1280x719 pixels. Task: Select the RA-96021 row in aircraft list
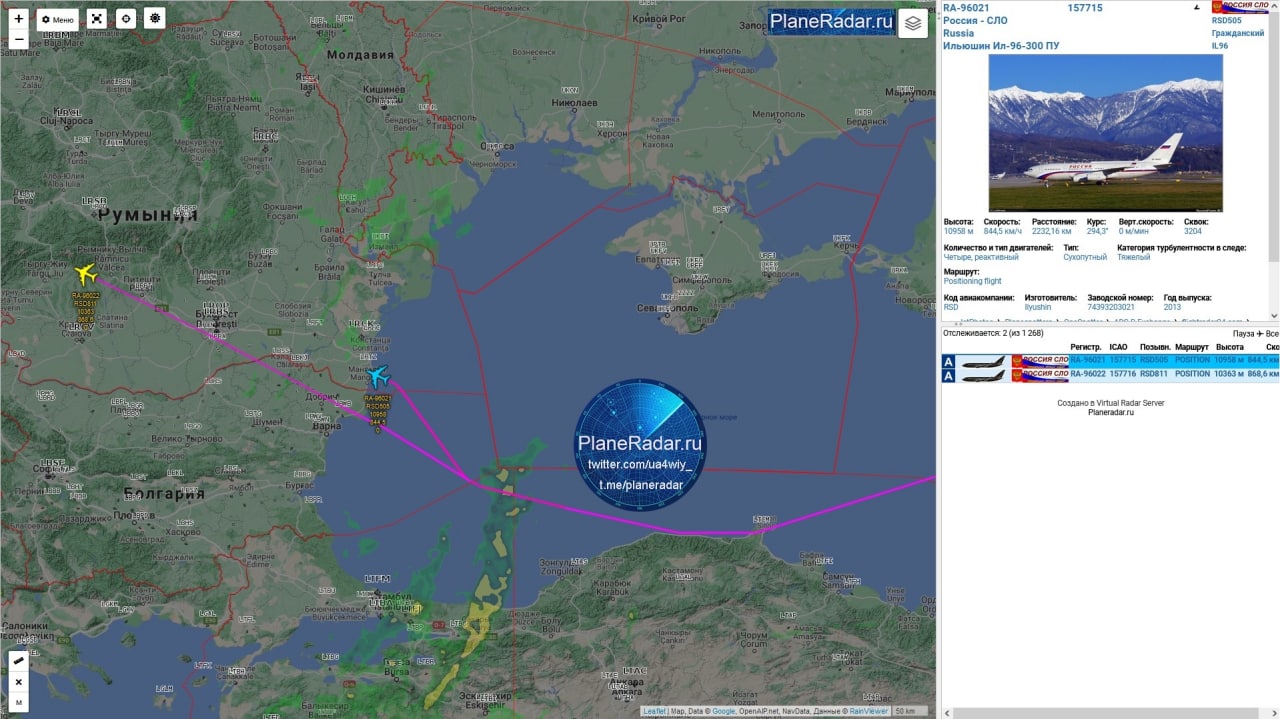[x=1111, y=360]
